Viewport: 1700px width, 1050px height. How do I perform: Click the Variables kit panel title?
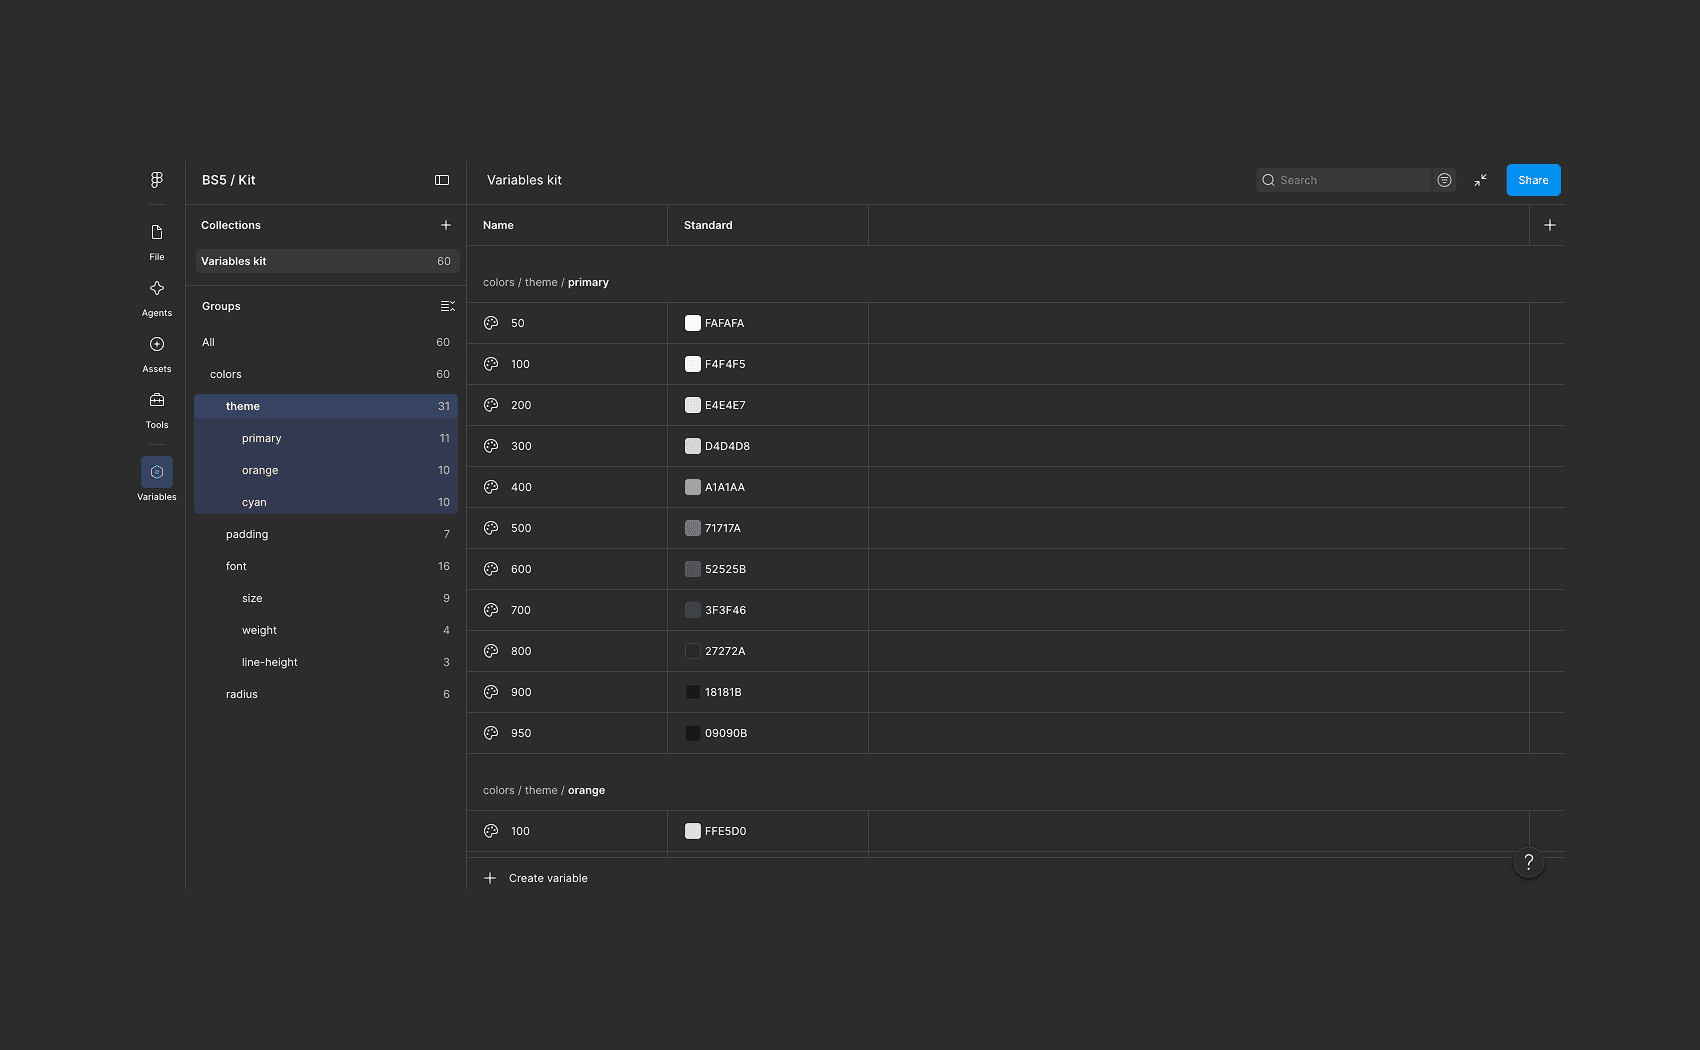524,180
